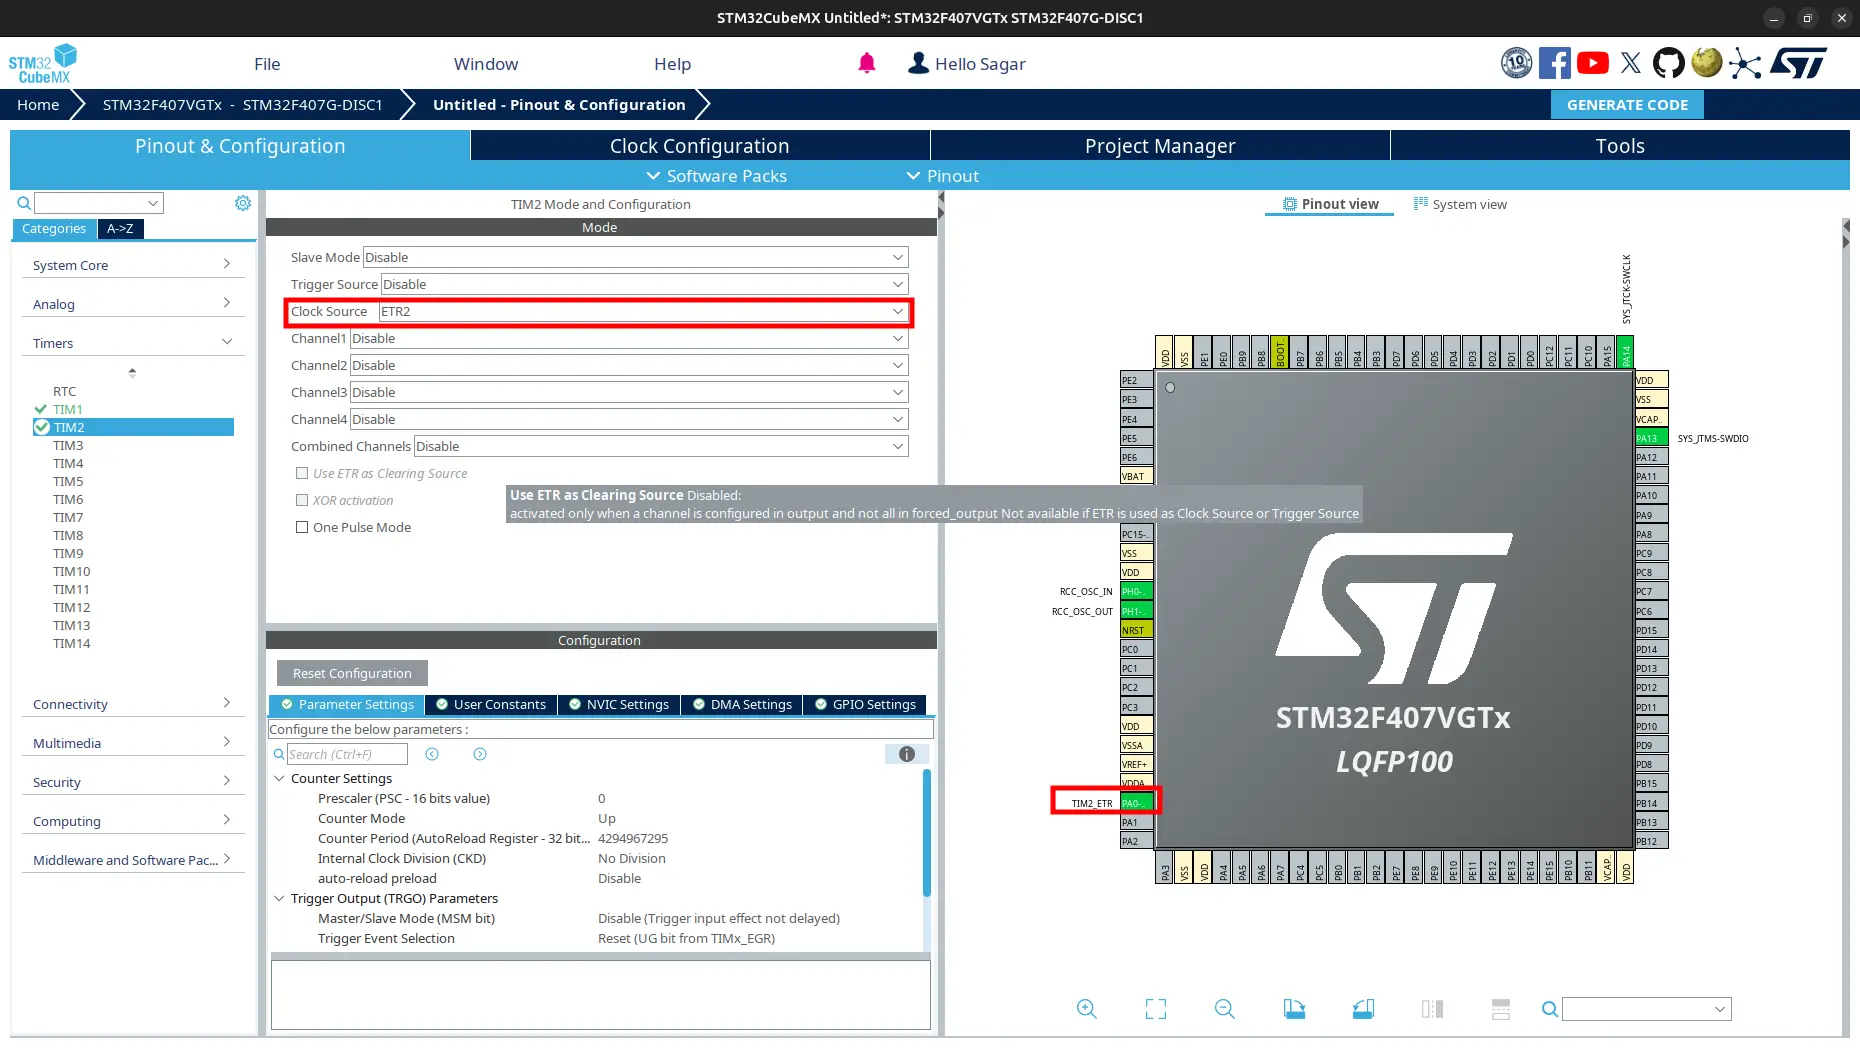
Task: Zoom out of the pinout view
Action: [1225, 1009]
